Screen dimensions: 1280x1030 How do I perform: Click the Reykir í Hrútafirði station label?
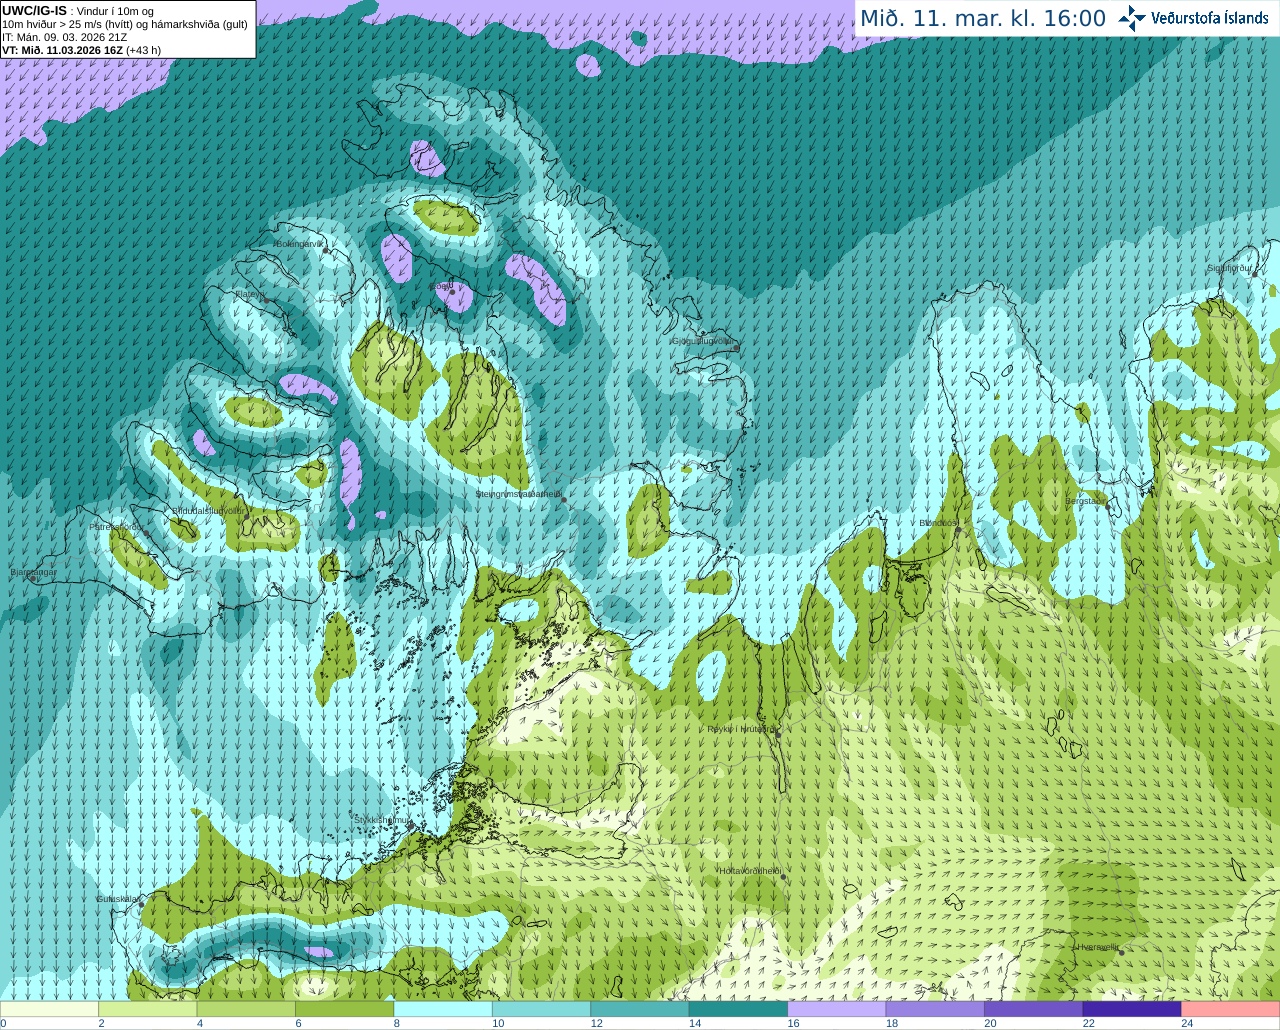[x=741, y=729]
